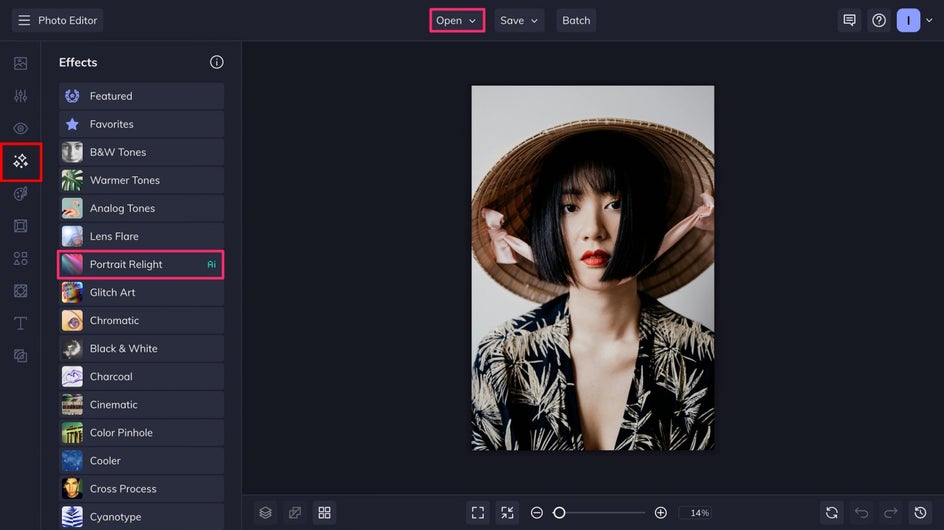Click the Effects info icon
Viewport: 944px width, 530px height.
(217, 62)
